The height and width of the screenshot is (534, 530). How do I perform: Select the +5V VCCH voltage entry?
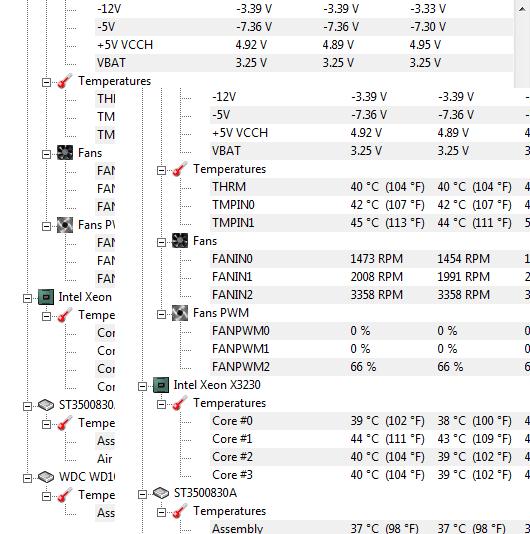pyautogui.click(x=370, y=133)
